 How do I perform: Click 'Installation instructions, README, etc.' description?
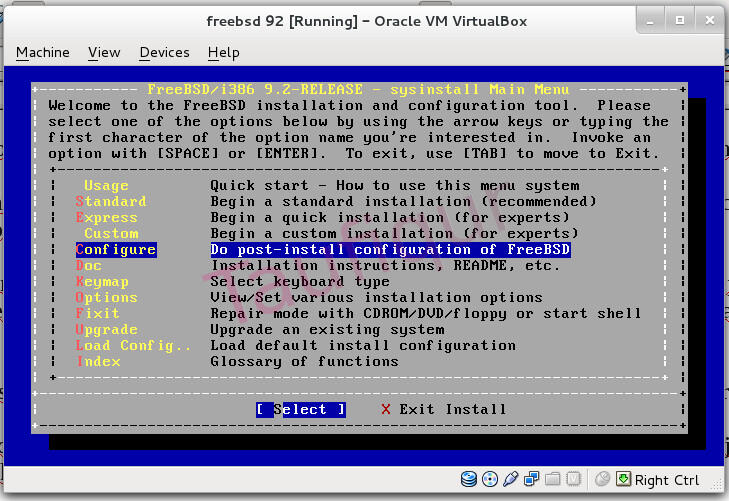click(x=385, y=265)
